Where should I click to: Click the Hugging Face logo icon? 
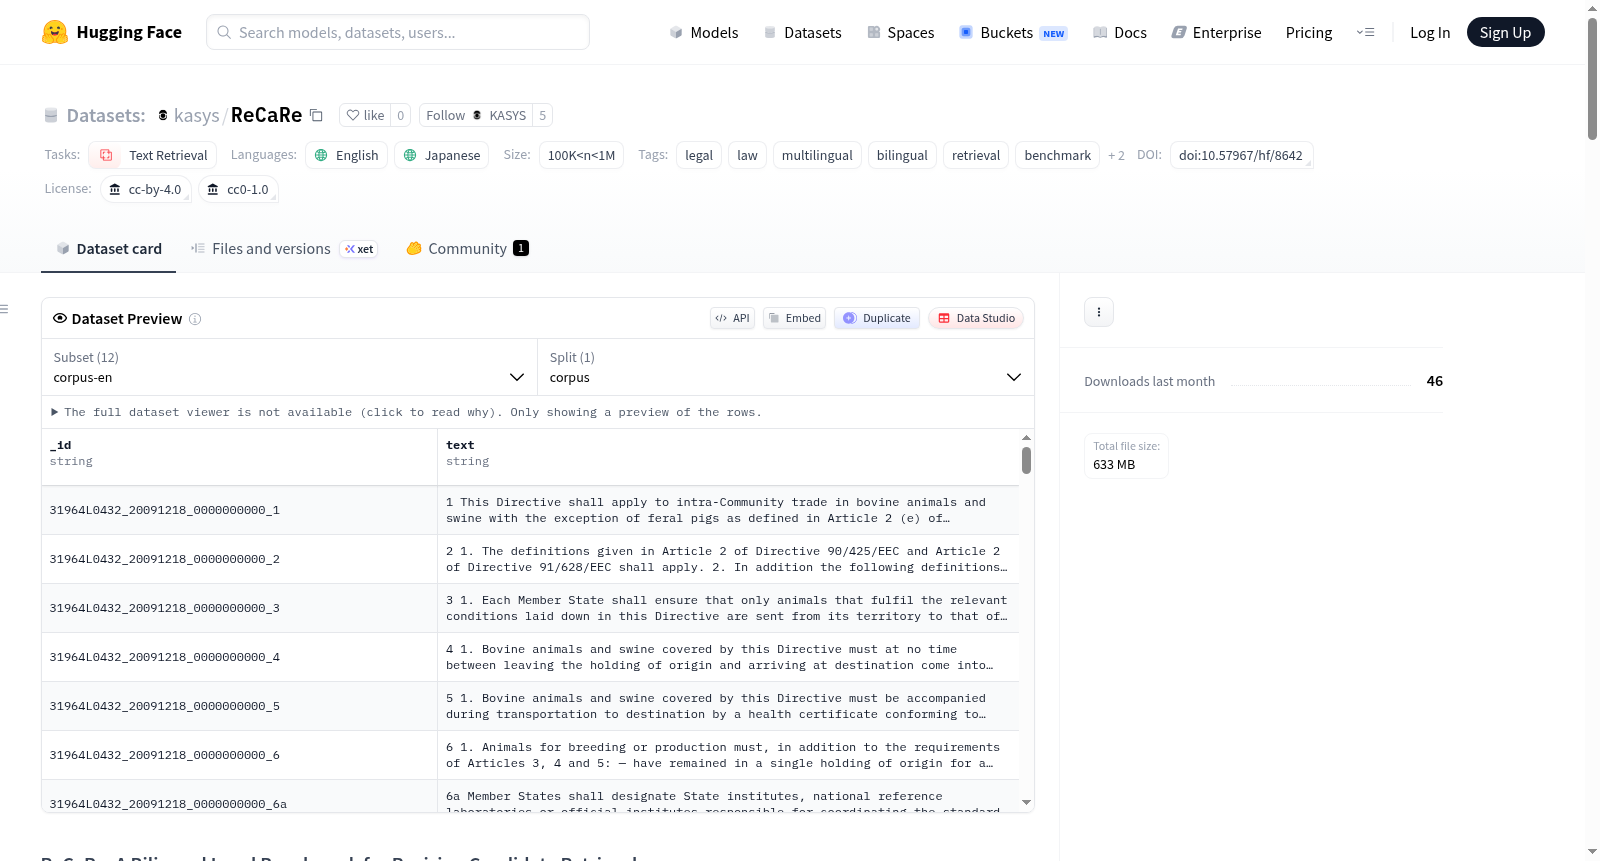click(55, 32)
